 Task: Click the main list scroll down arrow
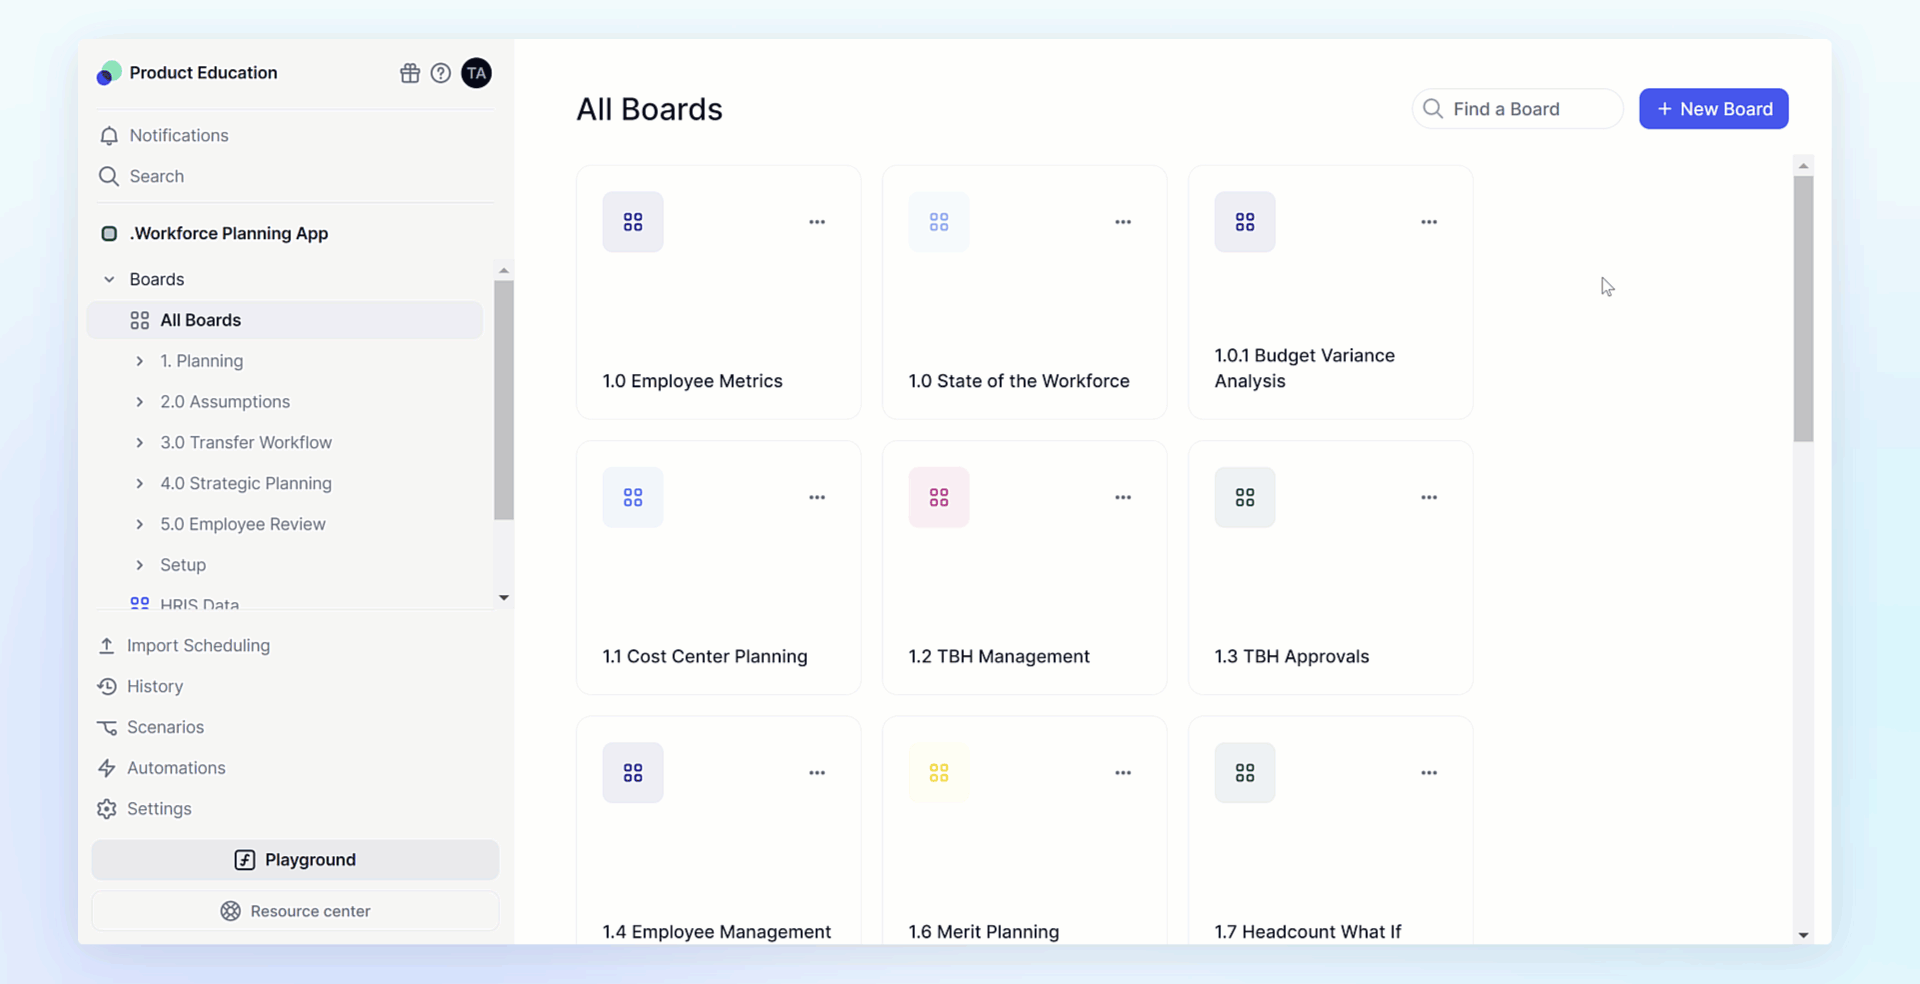coord(1803,935)
